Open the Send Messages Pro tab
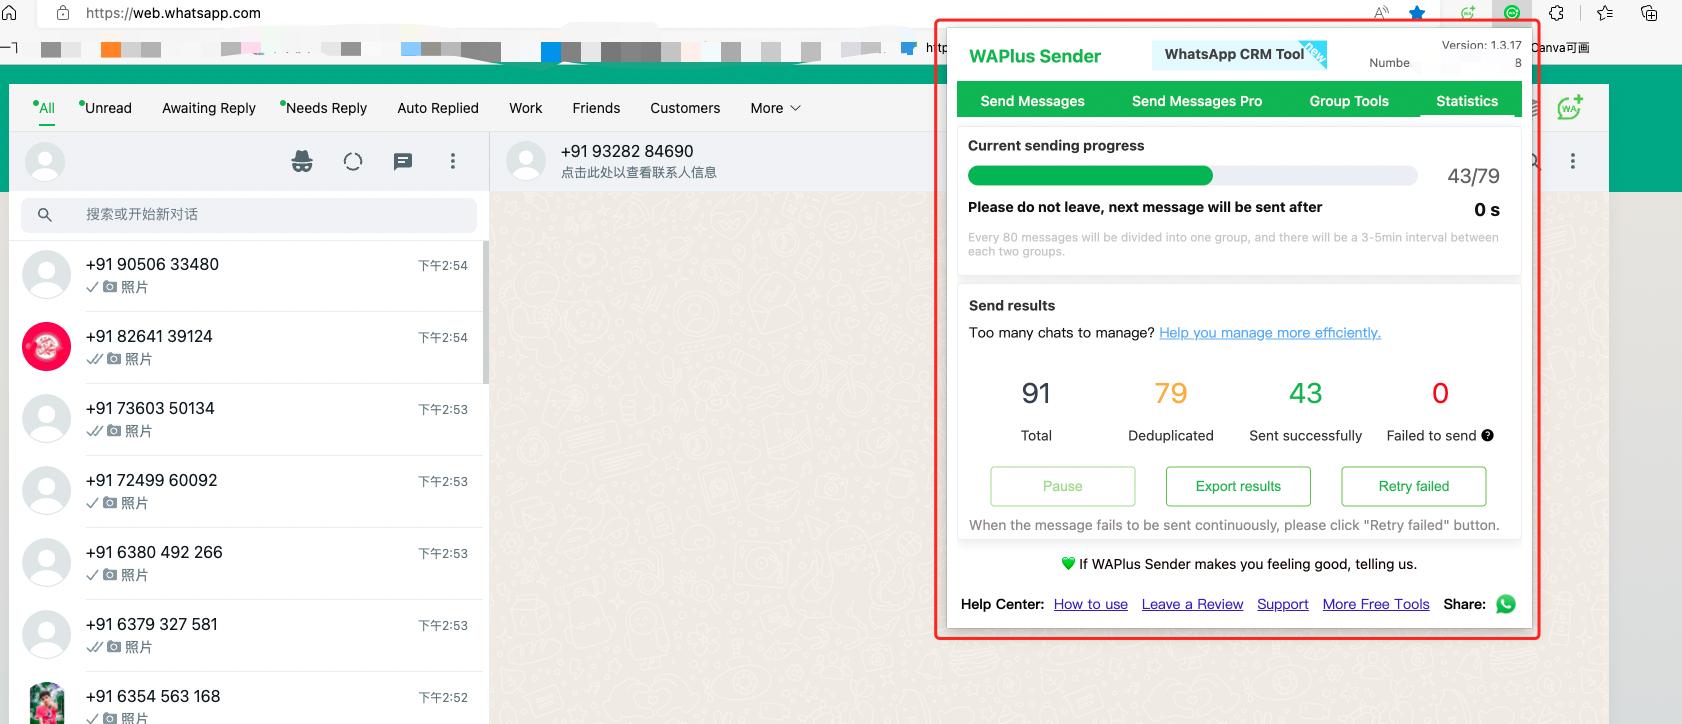Screen dimensions: 1682x724 [1196, 101]
